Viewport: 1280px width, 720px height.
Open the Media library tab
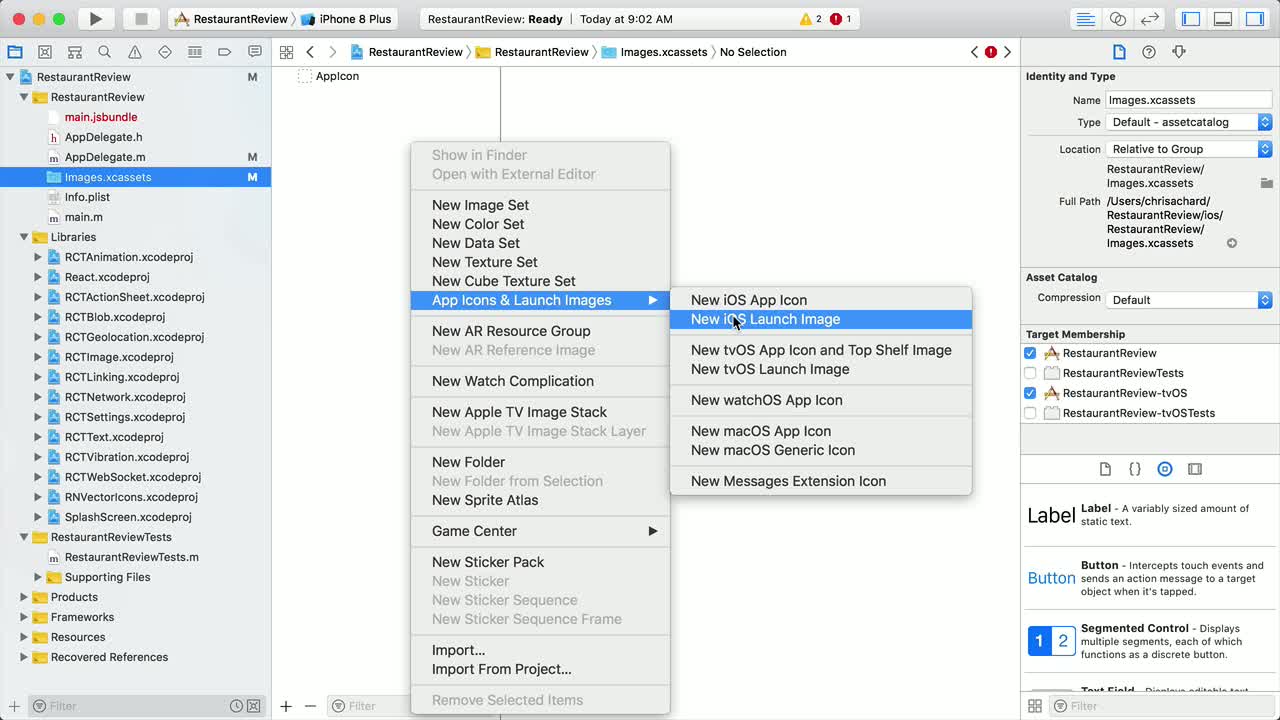(x=1195, y=469)
